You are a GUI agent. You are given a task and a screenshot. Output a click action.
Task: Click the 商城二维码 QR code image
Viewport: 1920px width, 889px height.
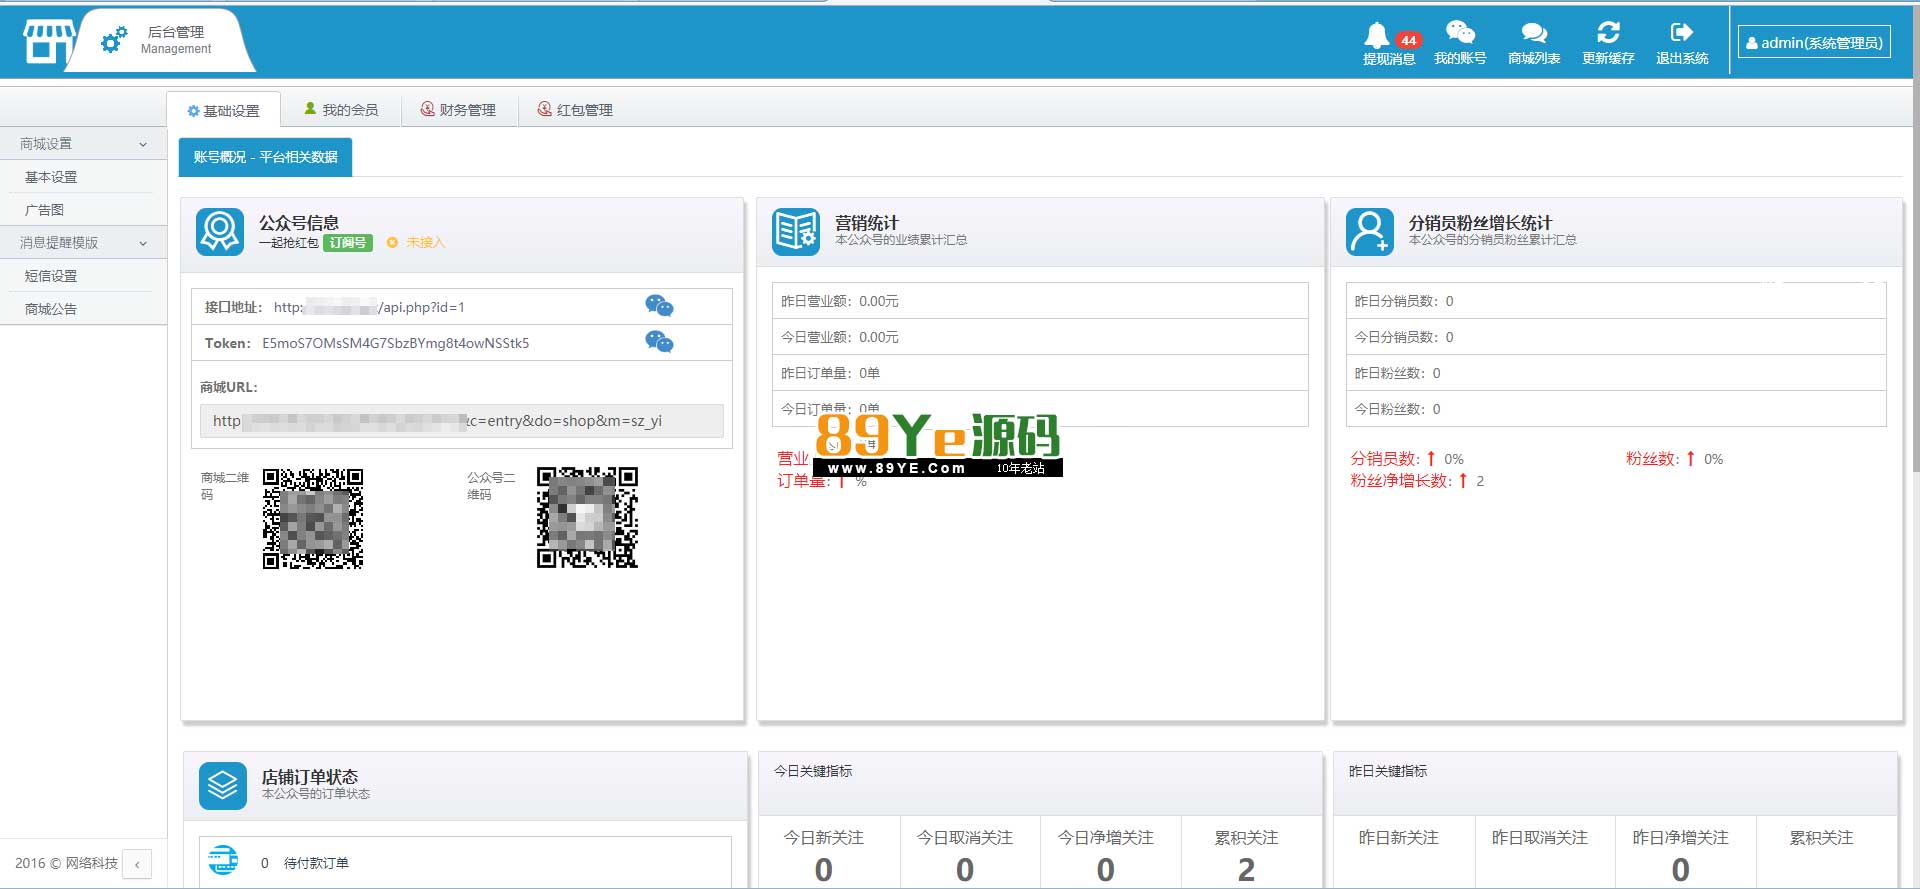pos(312,518)
